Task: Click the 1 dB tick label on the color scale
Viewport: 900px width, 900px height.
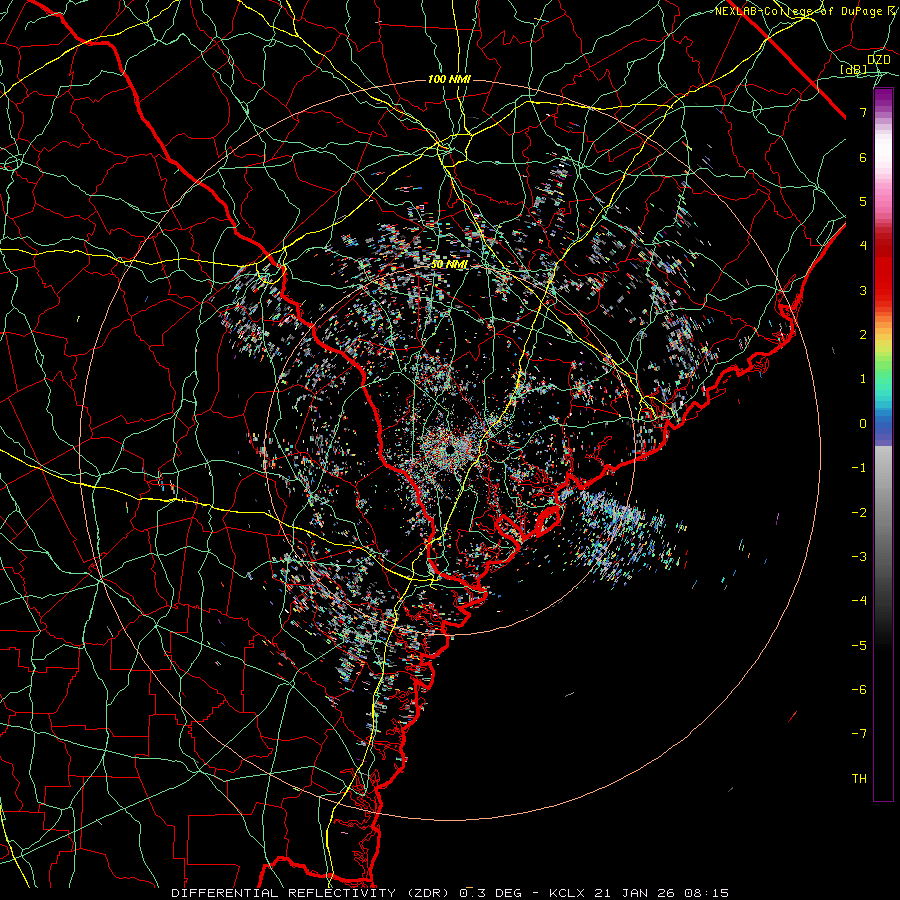Action: (863, 379)
